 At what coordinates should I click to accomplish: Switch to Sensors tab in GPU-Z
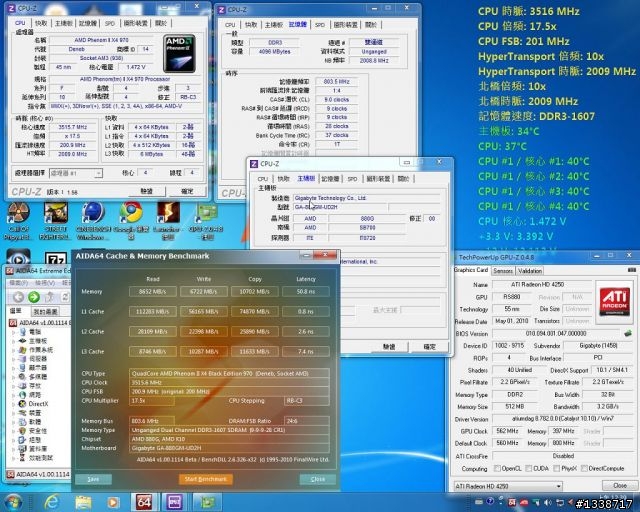pos(503,271)
